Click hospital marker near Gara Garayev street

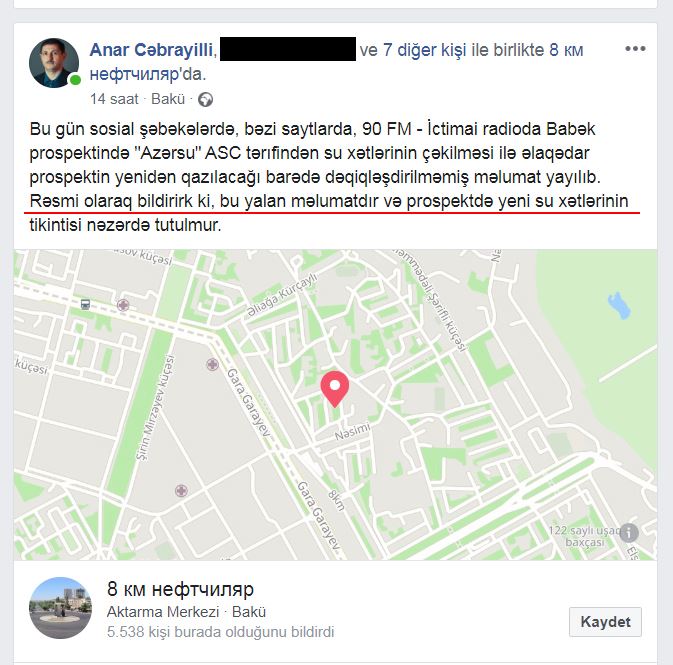click(x=212, y=365)
